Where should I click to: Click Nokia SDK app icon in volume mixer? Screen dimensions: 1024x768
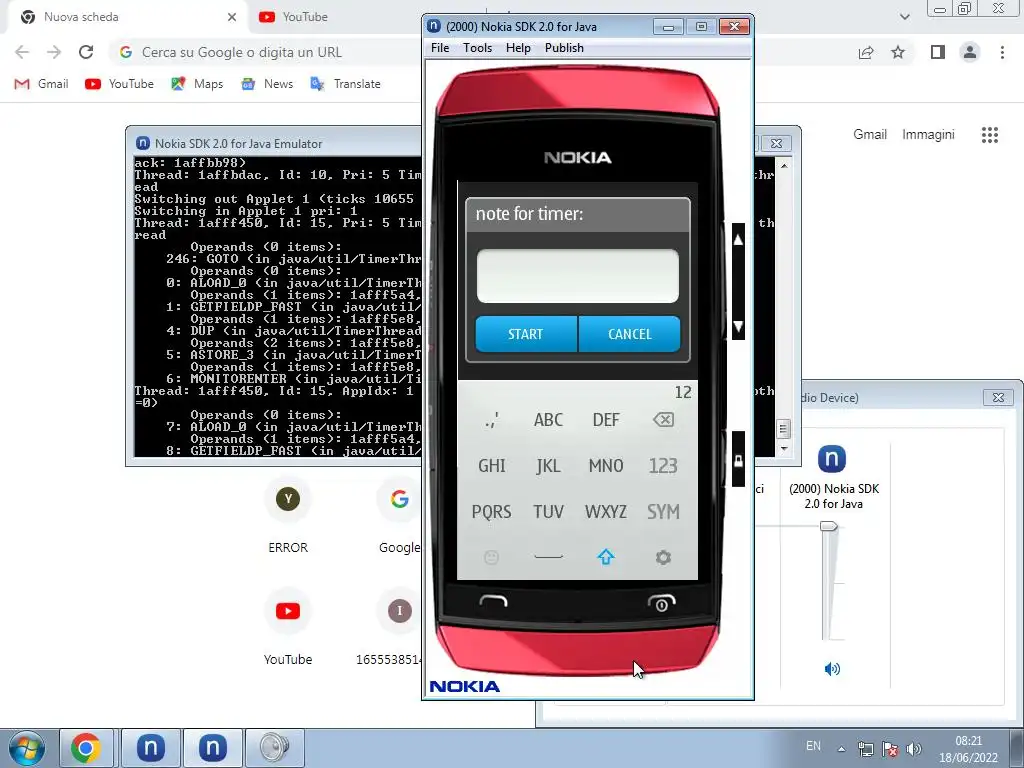pos(832,458)
